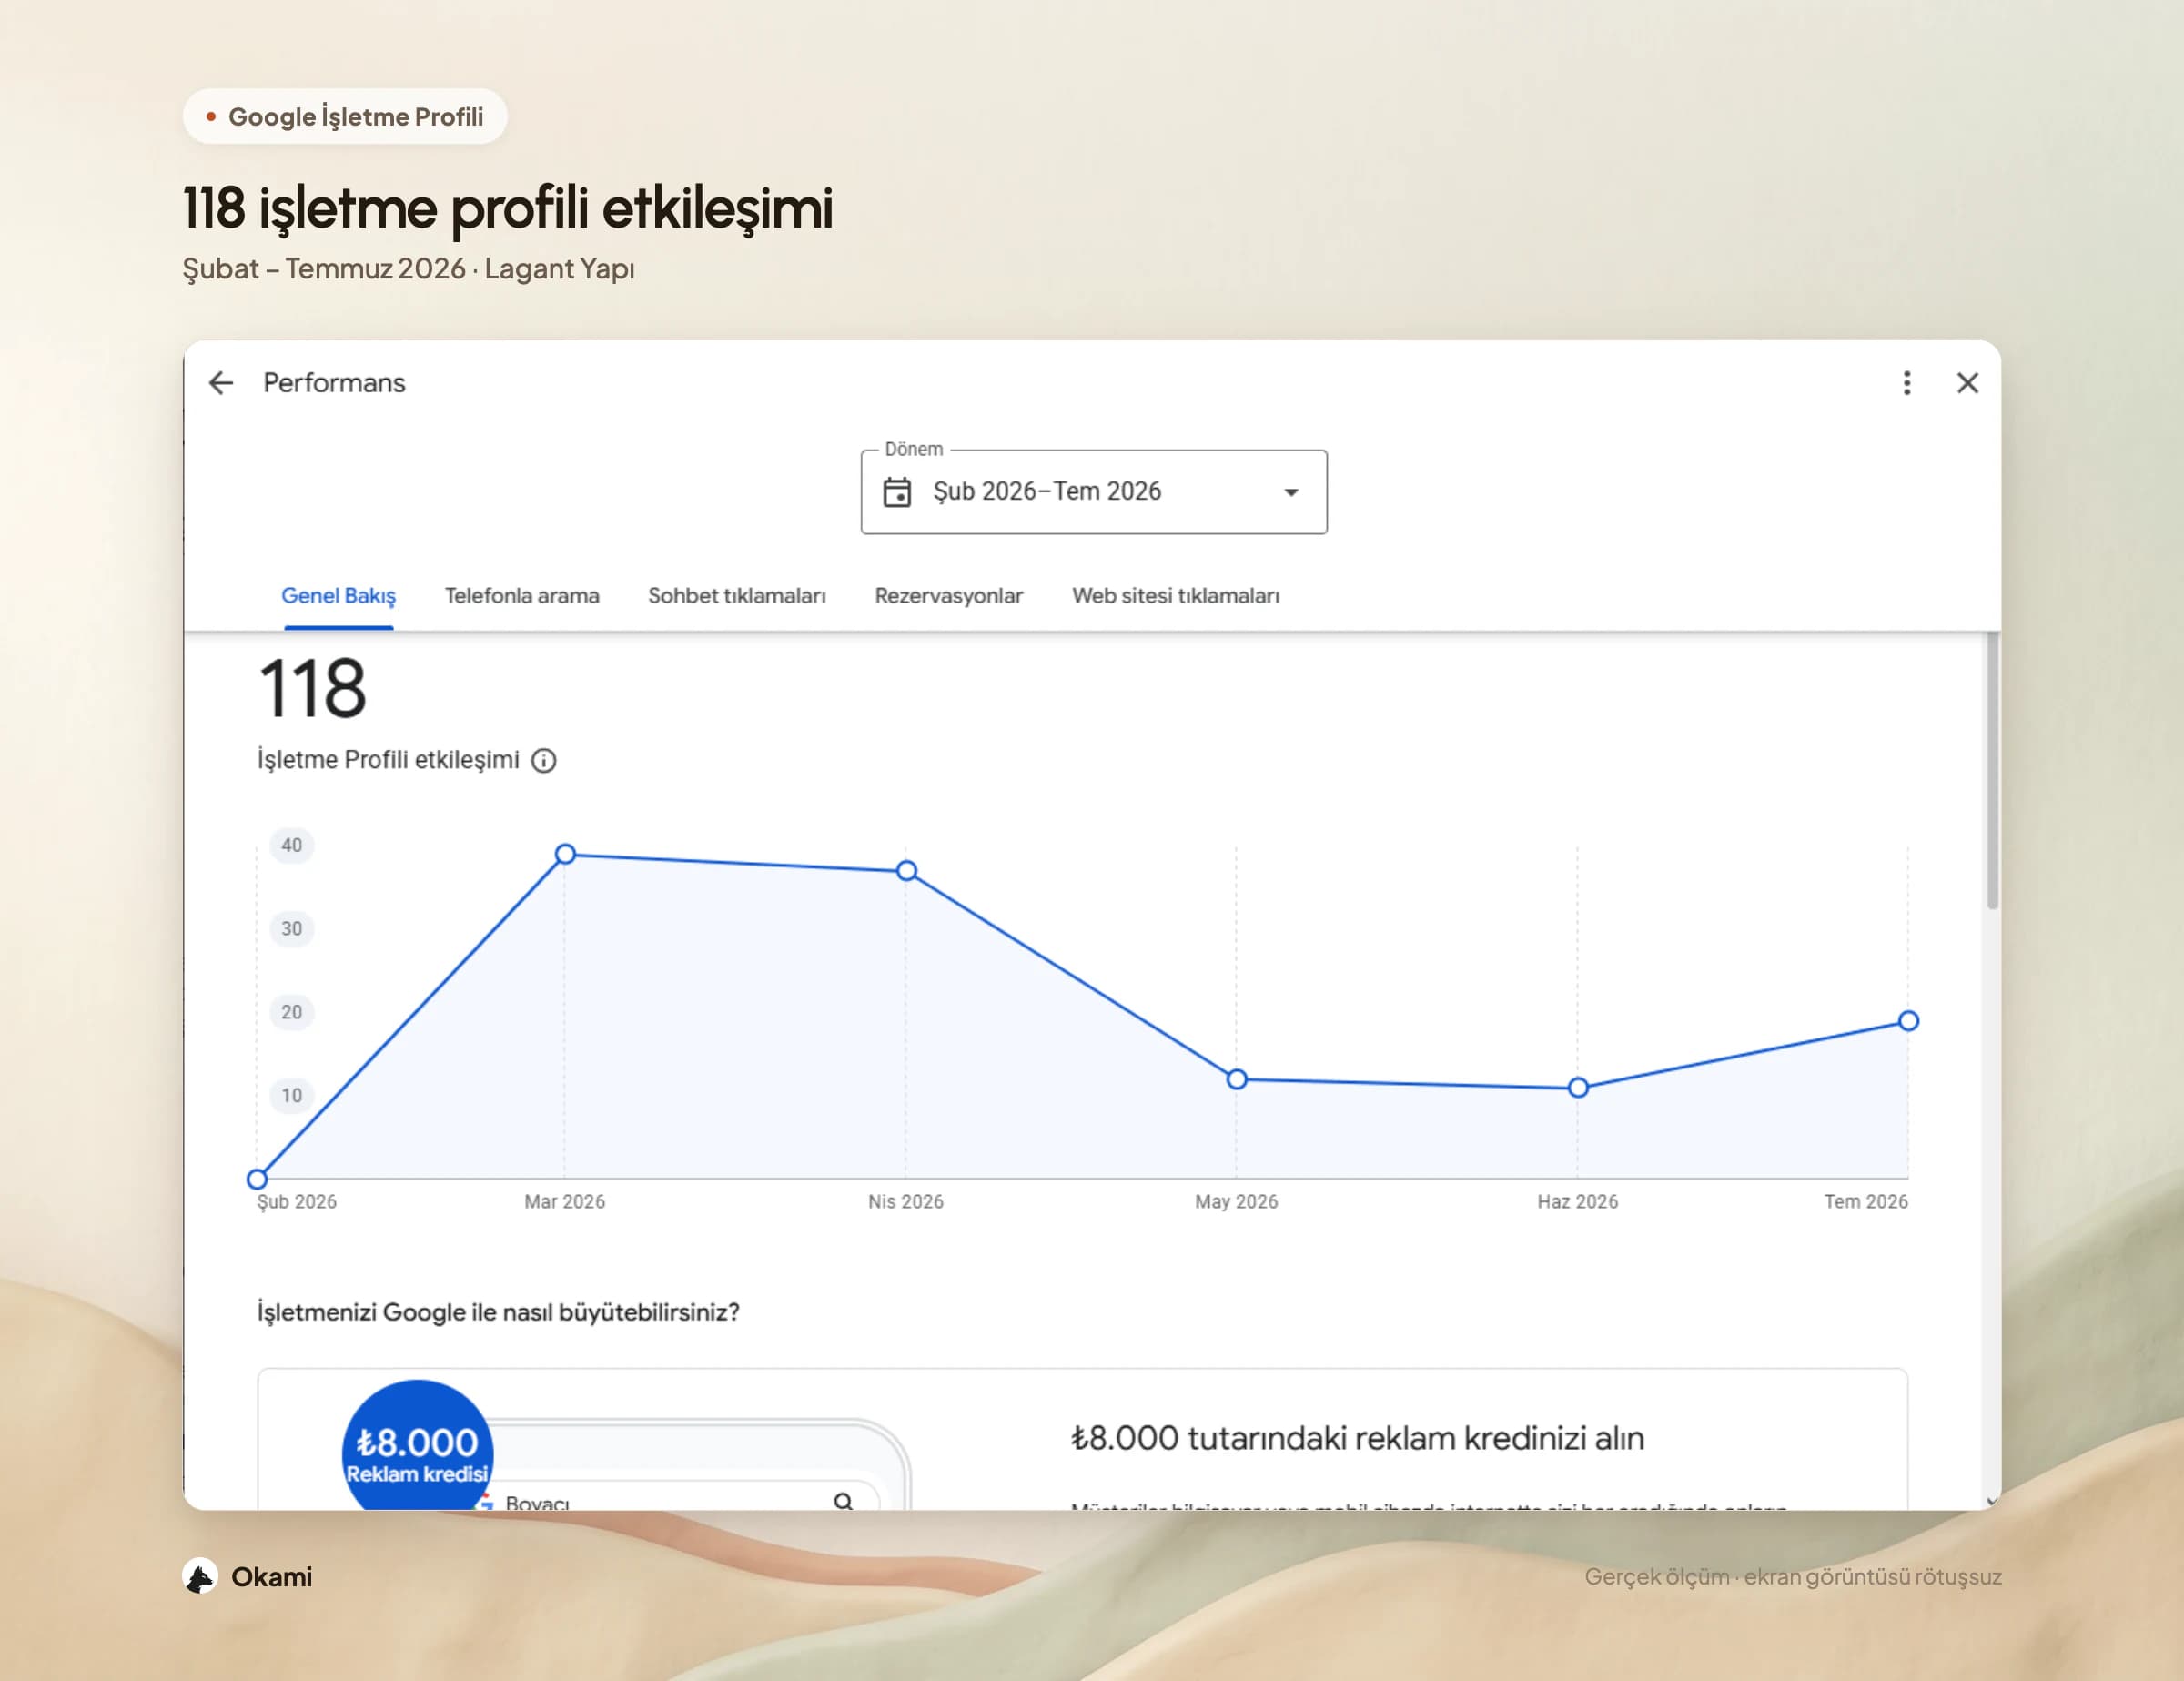Click the calendar icon in Dönem field
Image resolution: width=2184 pixels, height=1681 pixels.
tap(897, 492)
